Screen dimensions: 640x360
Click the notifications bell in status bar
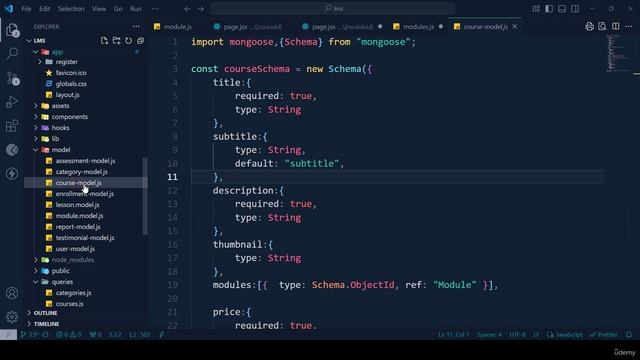click(629, 335)
